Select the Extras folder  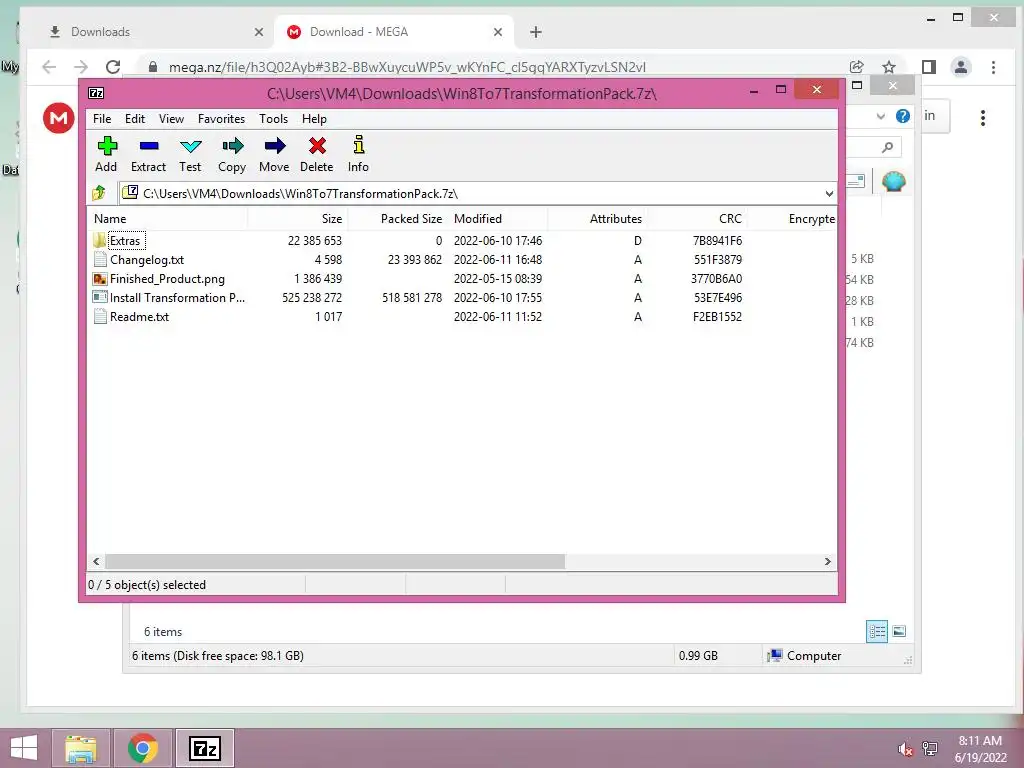pyautogui.click(x=125, y=241)
